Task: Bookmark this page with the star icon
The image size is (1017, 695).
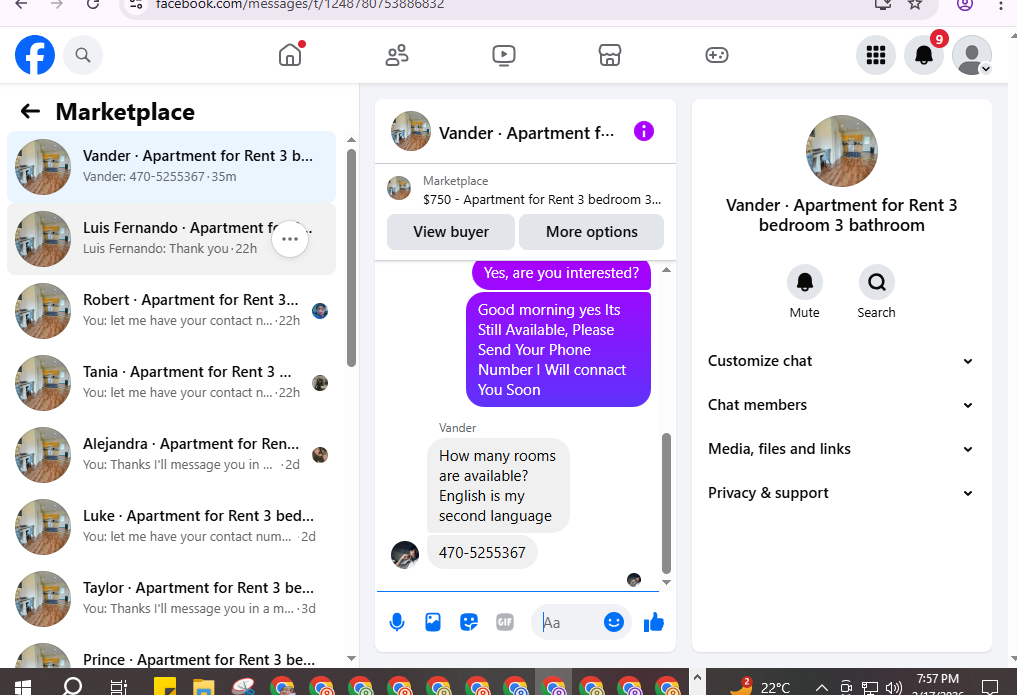Action: 915,5
